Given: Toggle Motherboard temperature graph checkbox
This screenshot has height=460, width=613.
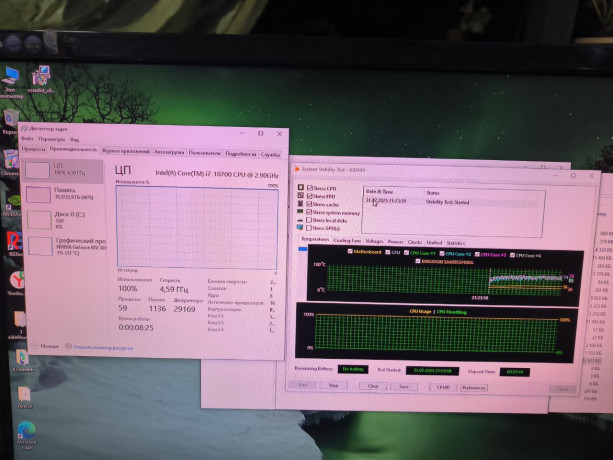Looking at the screenshot, I should point(350,252).
